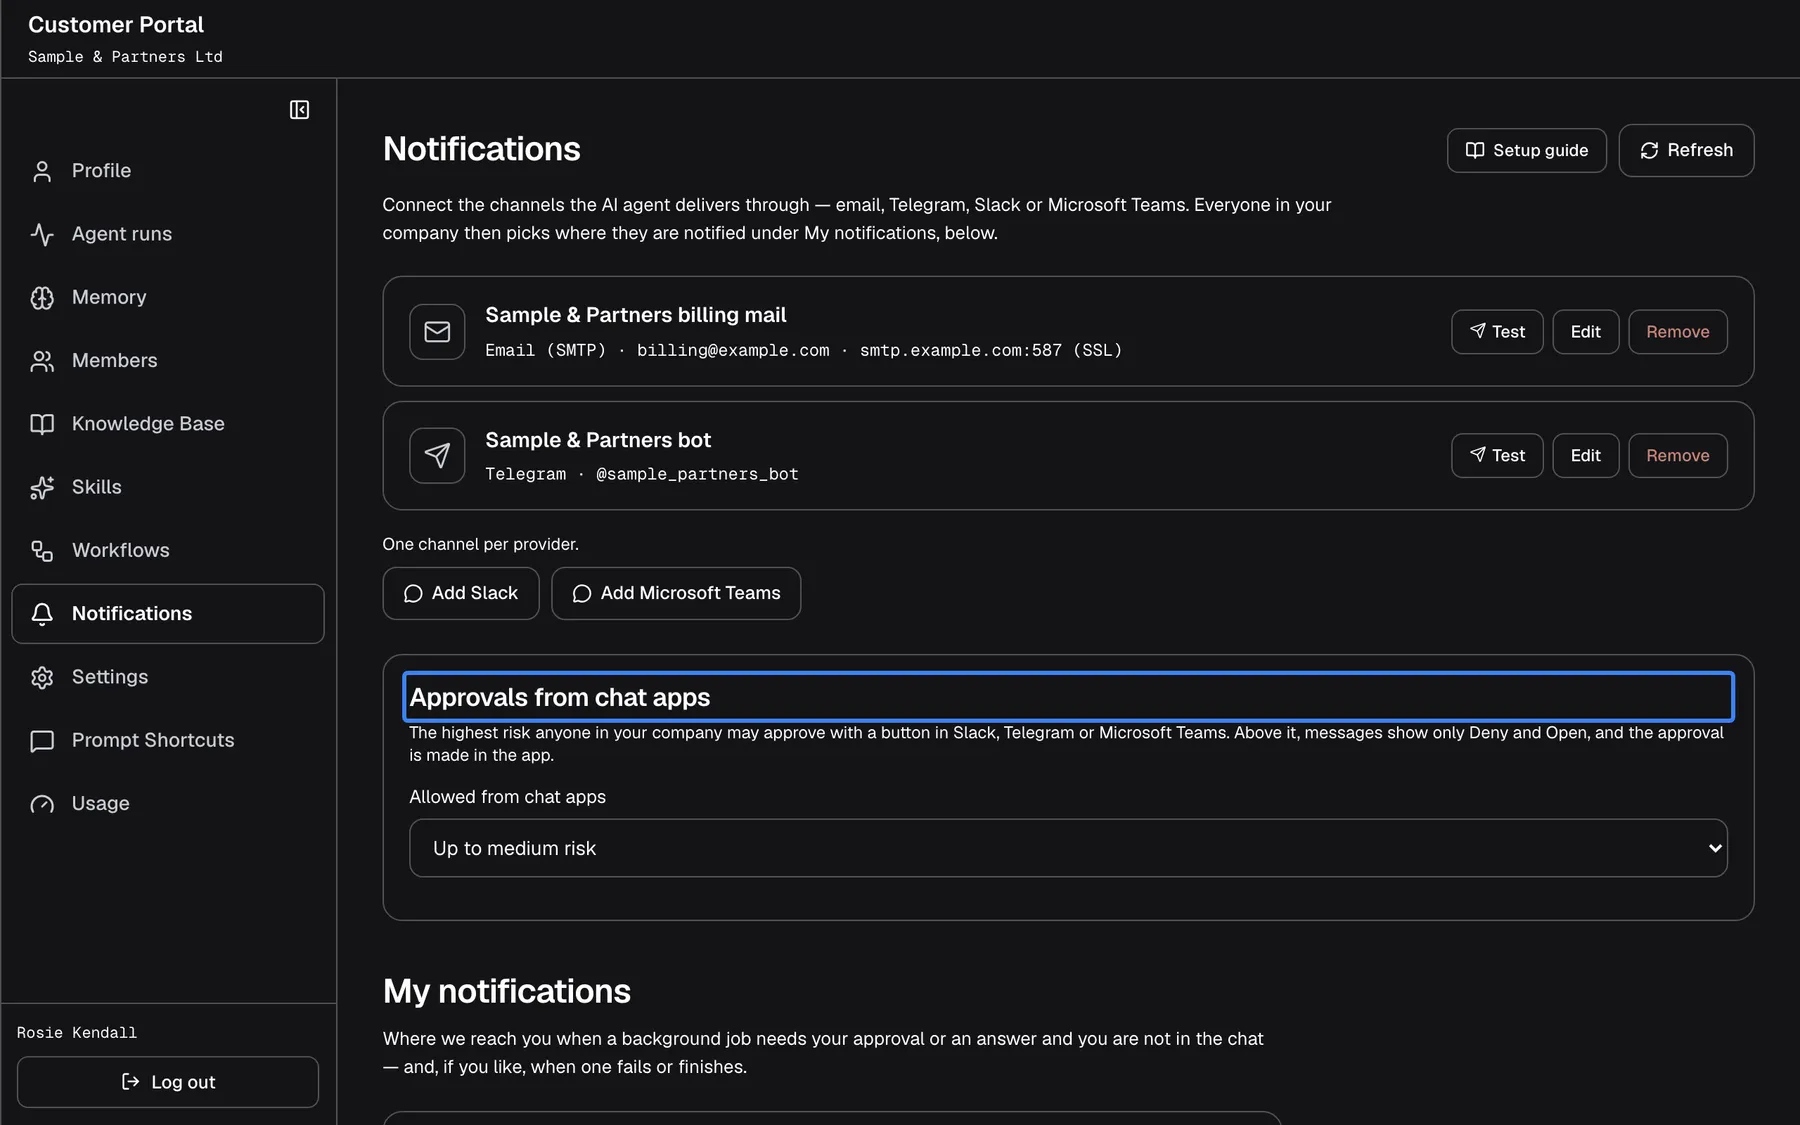Click the Settings gear icon

pyautogui.click(x=42, y=677)
